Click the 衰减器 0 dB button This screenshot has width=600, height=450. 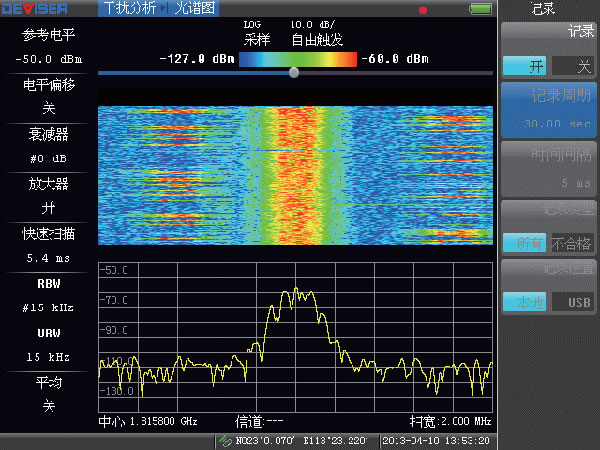click(48, 145)
